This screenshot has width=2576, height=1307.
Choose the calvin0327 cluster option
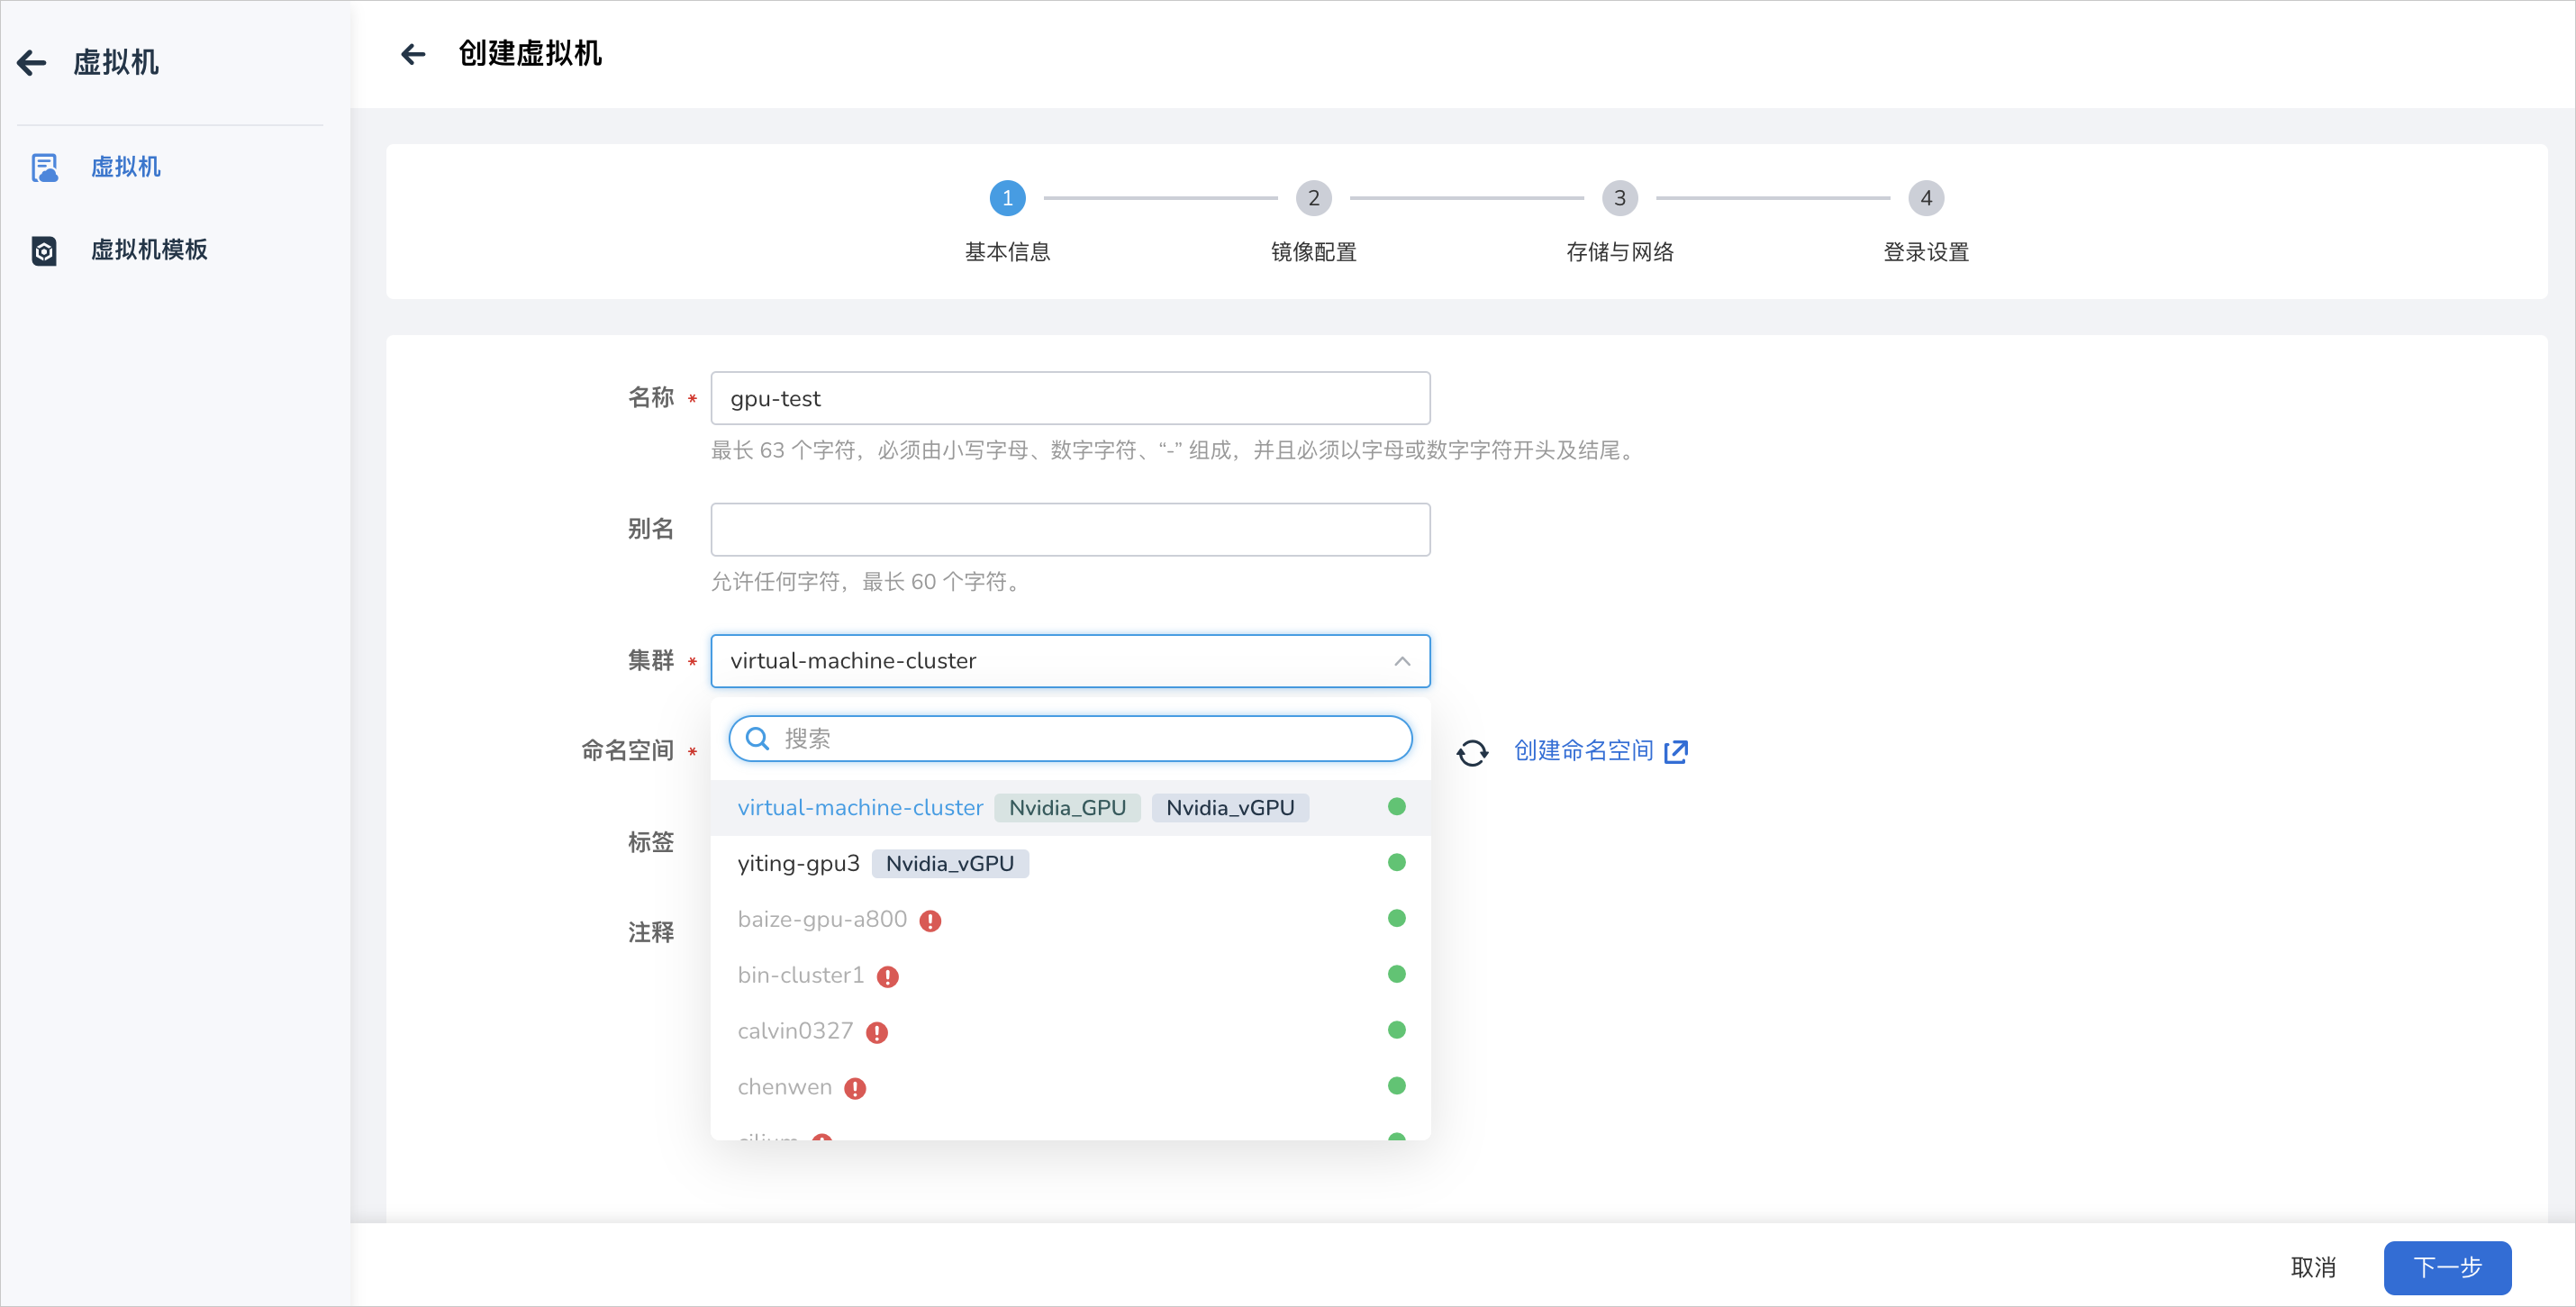(x=1070, y=1031)
